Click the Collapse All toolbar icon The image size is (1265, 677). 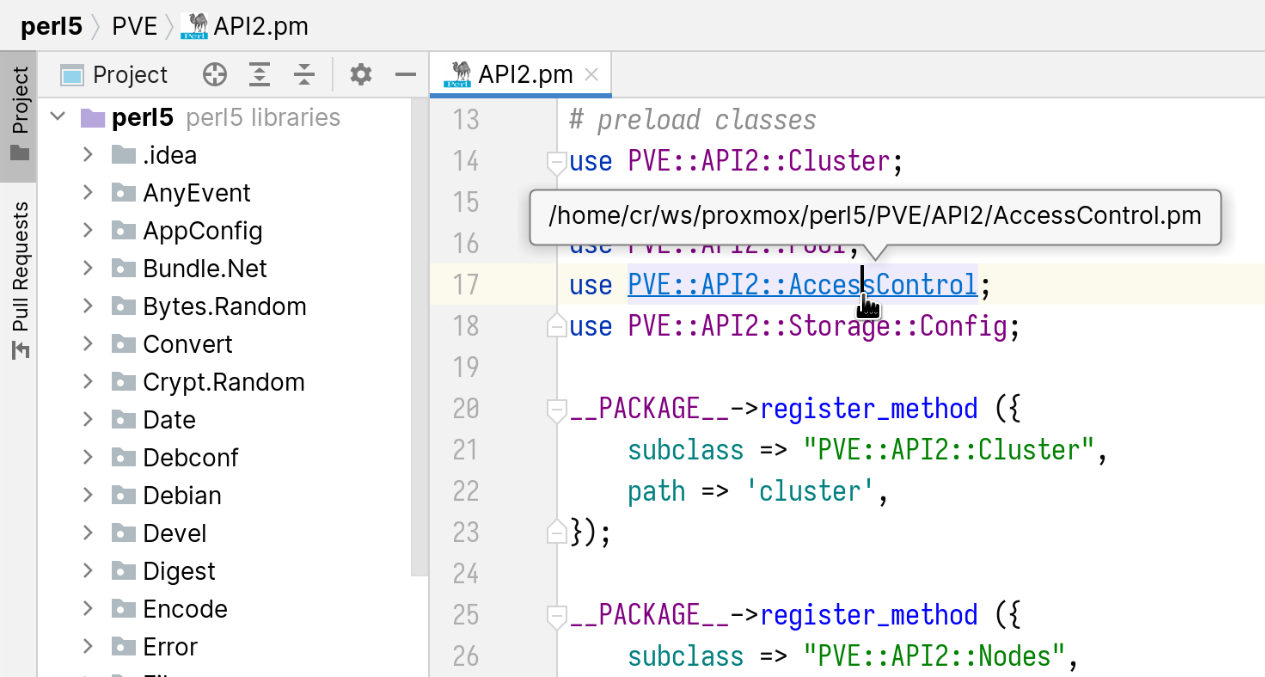tap(304, 75)
